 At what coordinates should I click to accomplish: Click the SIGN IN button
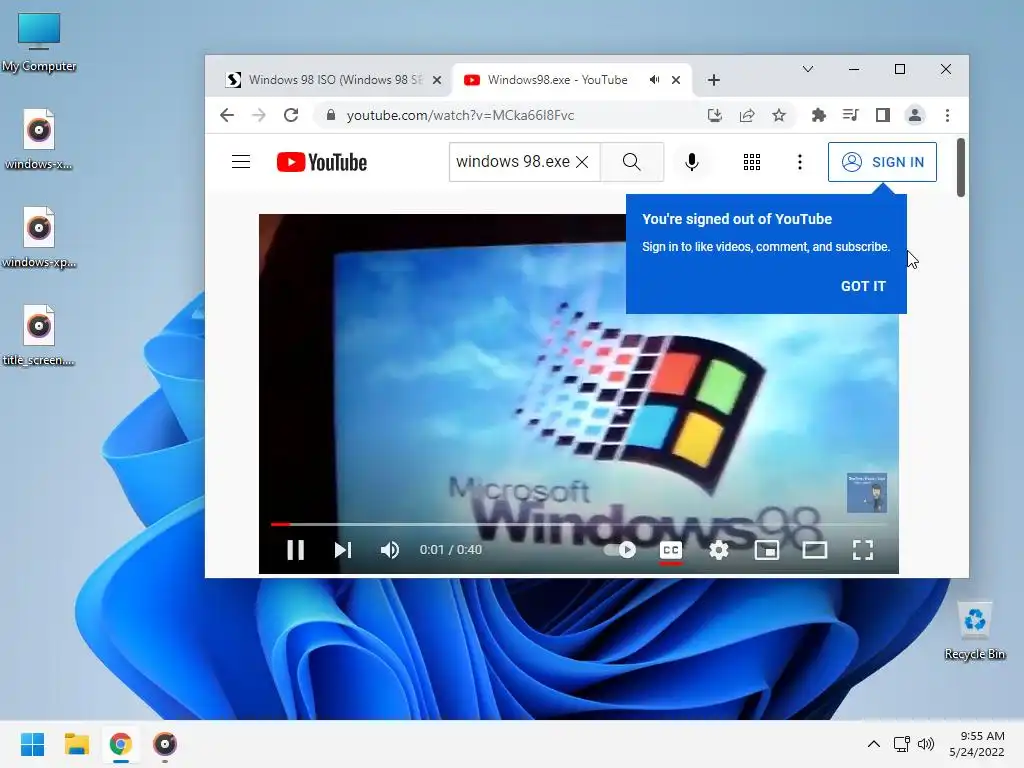pyautogui.click(x=882, y=162)
